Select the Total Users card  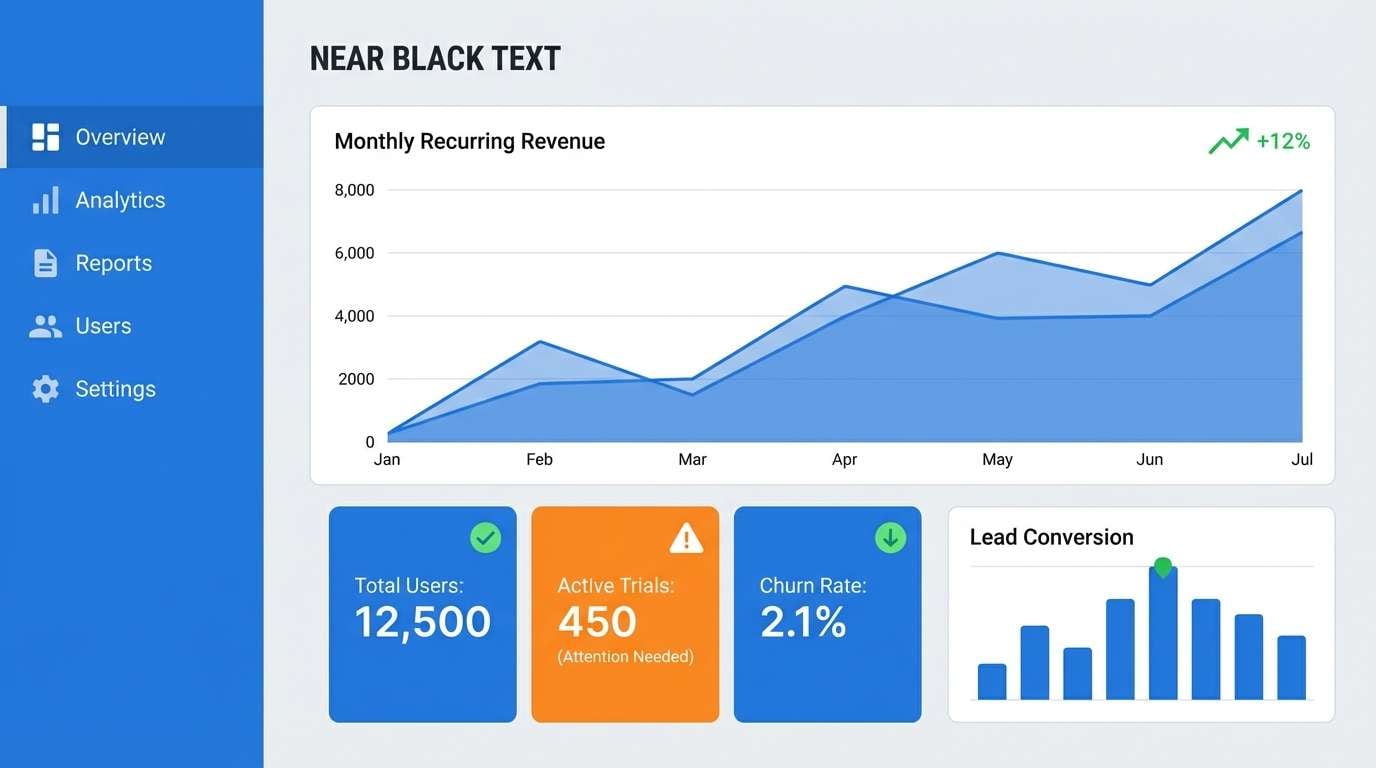(422, 614)
